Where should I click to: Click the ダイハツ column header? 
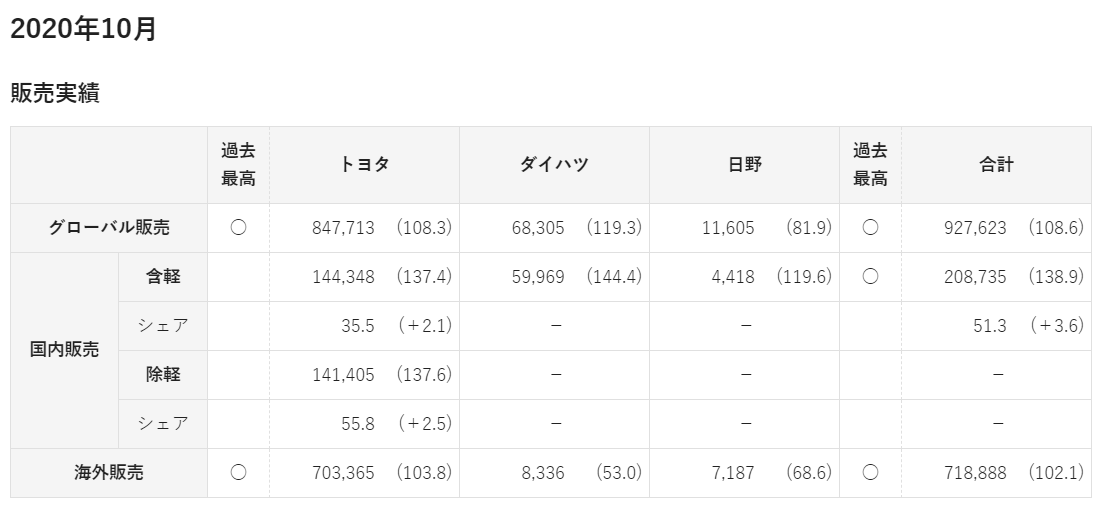tap(554, 165)
